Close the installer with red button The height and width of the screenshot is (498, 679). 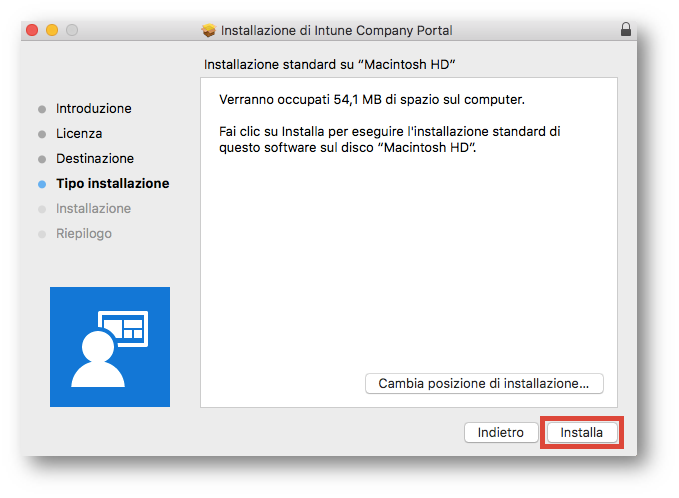(32, 30)
